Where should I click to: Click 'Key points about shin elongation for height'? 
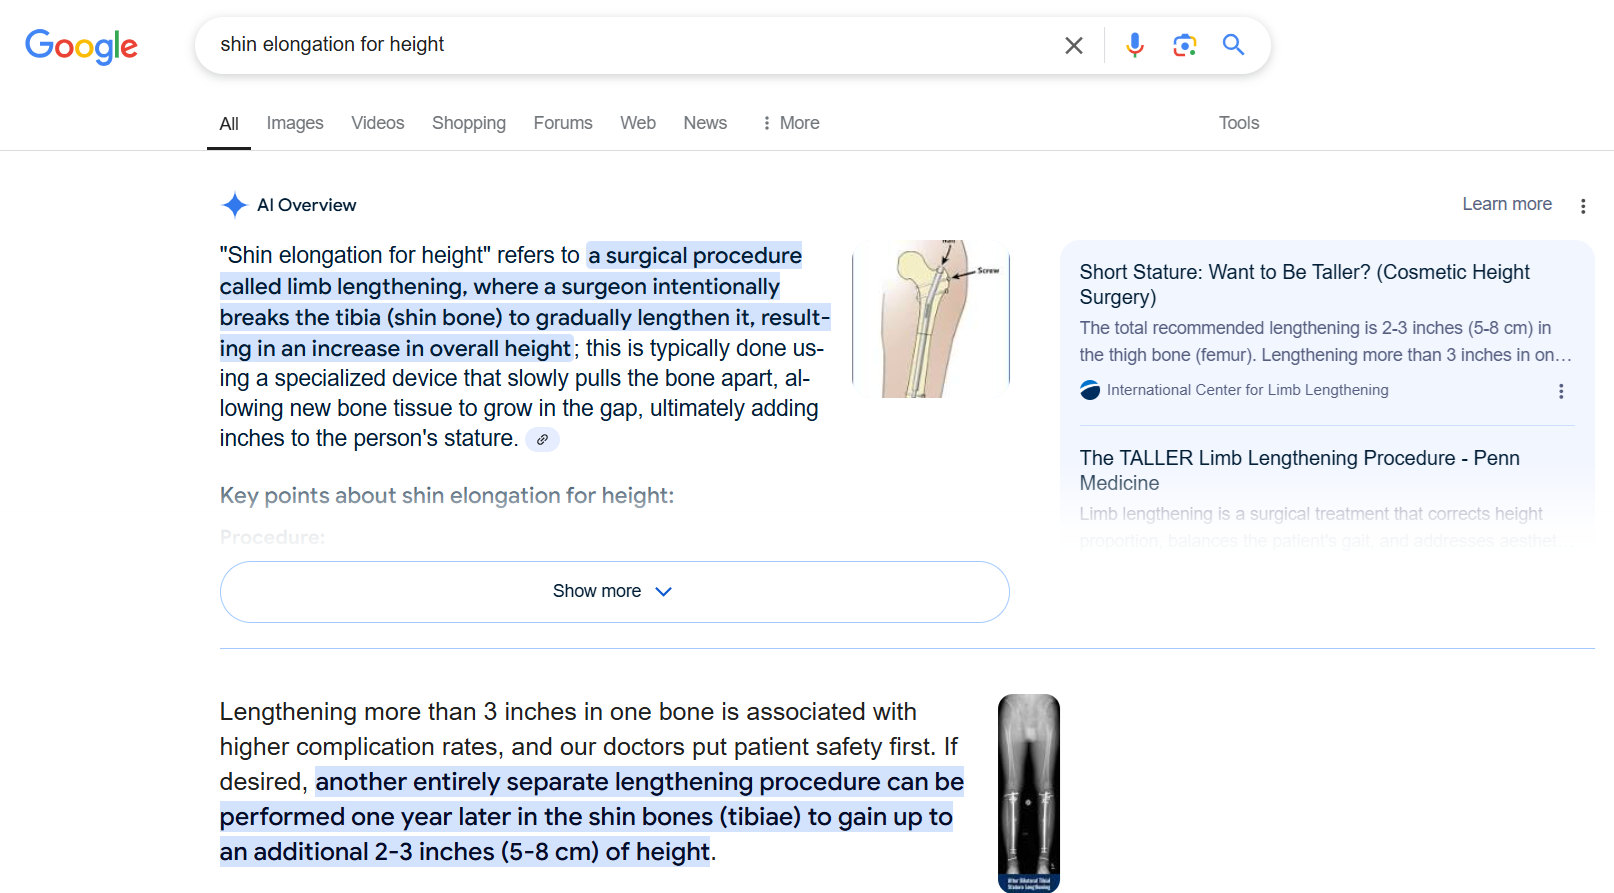click(x=447, y=496)
